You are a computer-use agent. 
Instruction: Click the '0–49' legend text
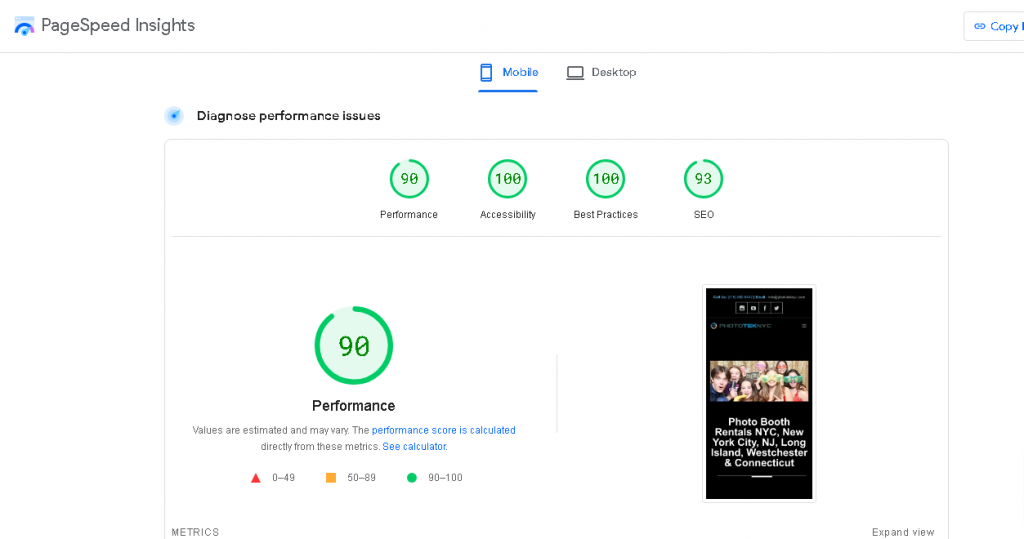283,478
